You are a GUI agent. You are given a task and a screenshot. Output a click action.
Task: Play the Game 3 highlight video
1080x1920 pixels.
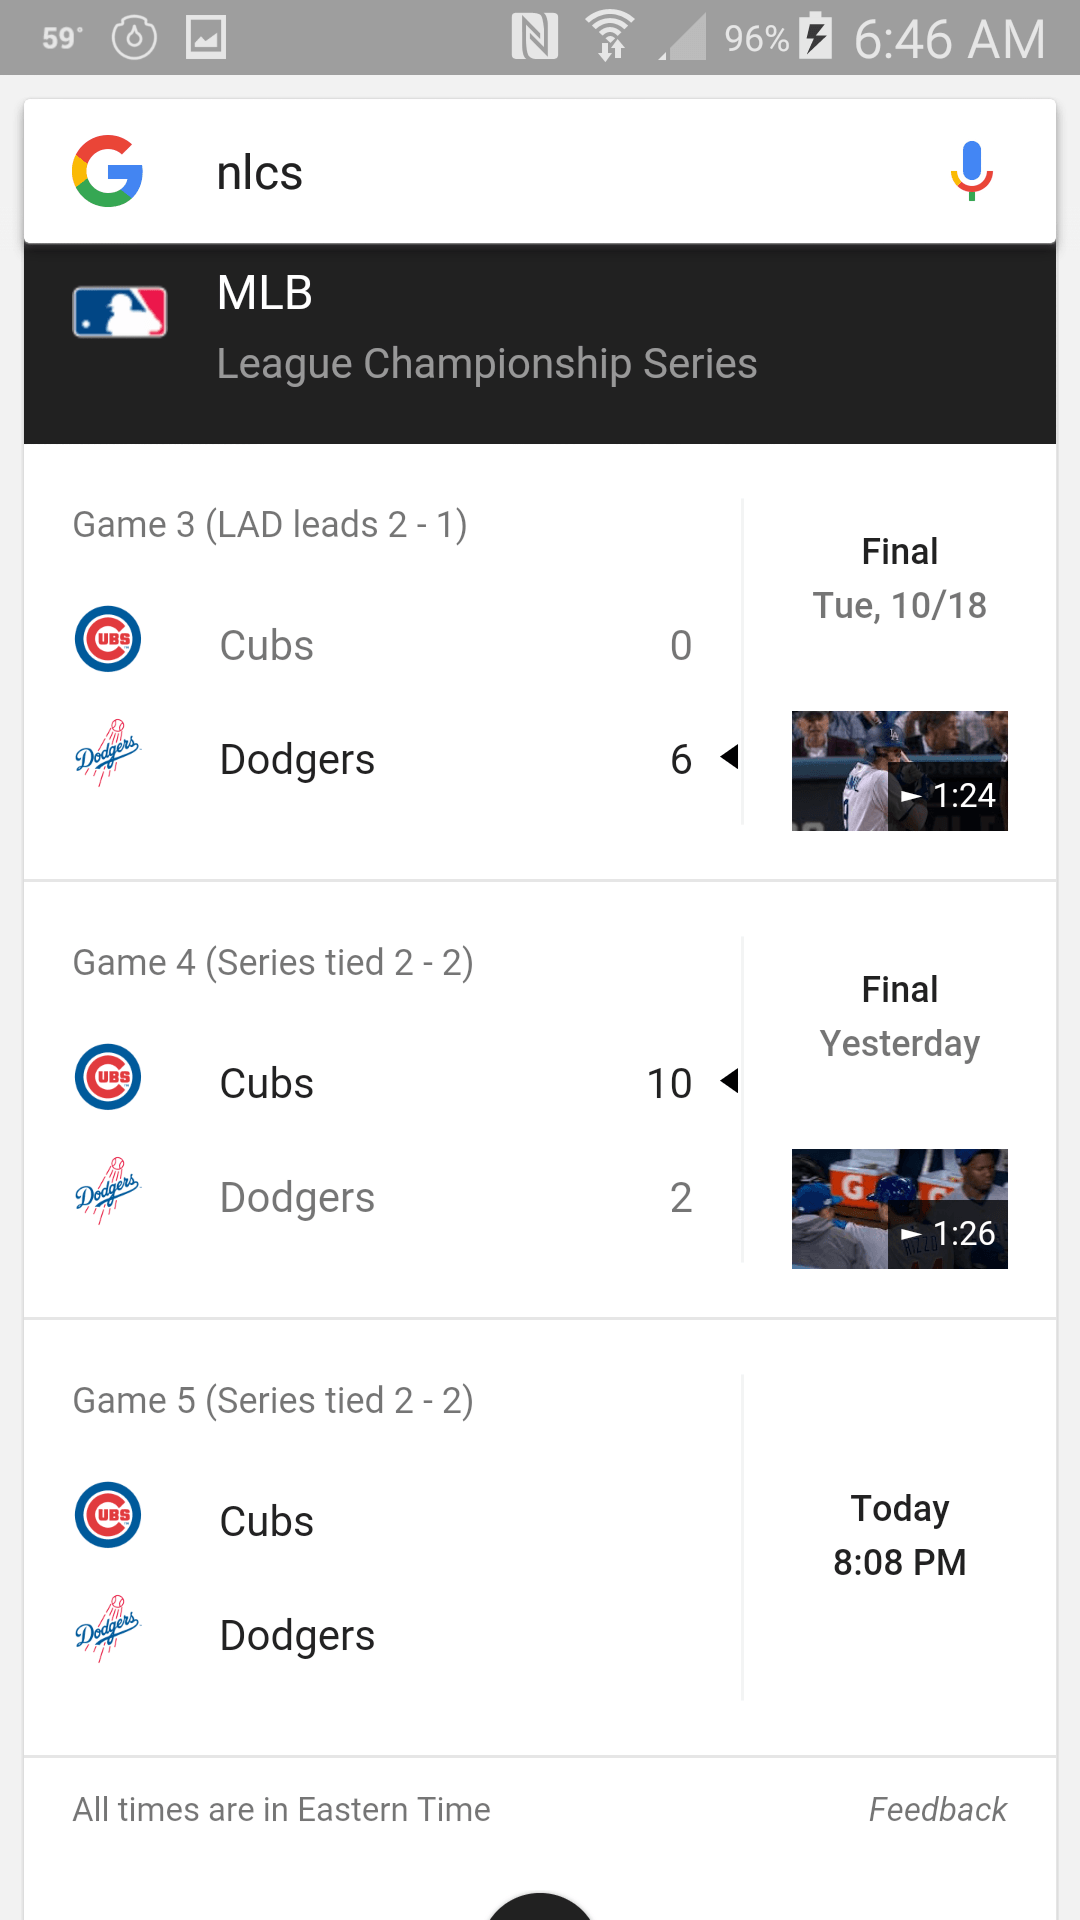click(900, 771)
